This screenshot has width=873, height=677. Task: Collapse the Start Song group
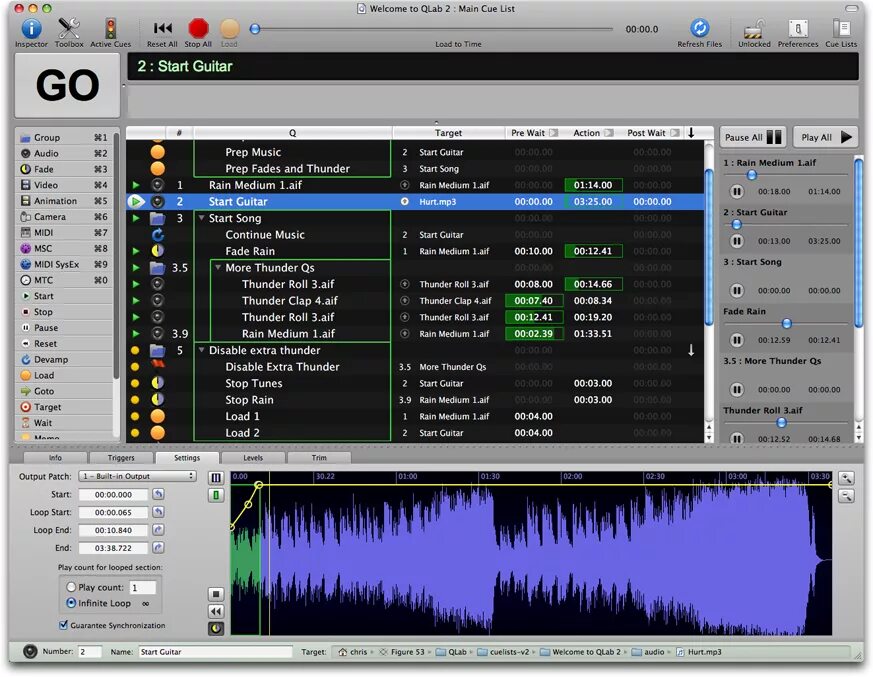click(x=202, y=218)
